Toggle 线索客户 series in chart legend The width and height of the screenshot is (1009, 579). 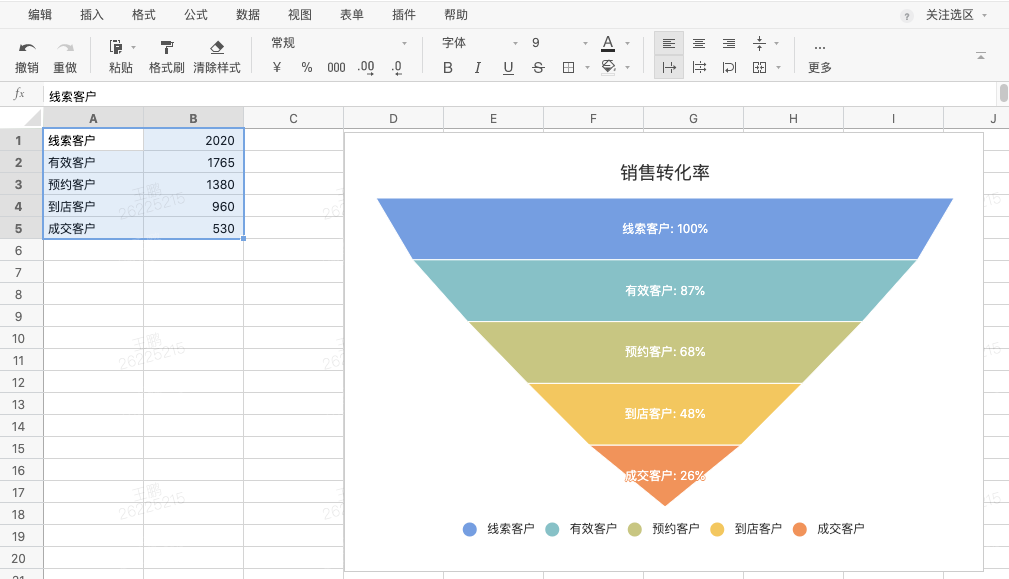tap(499, 529)
